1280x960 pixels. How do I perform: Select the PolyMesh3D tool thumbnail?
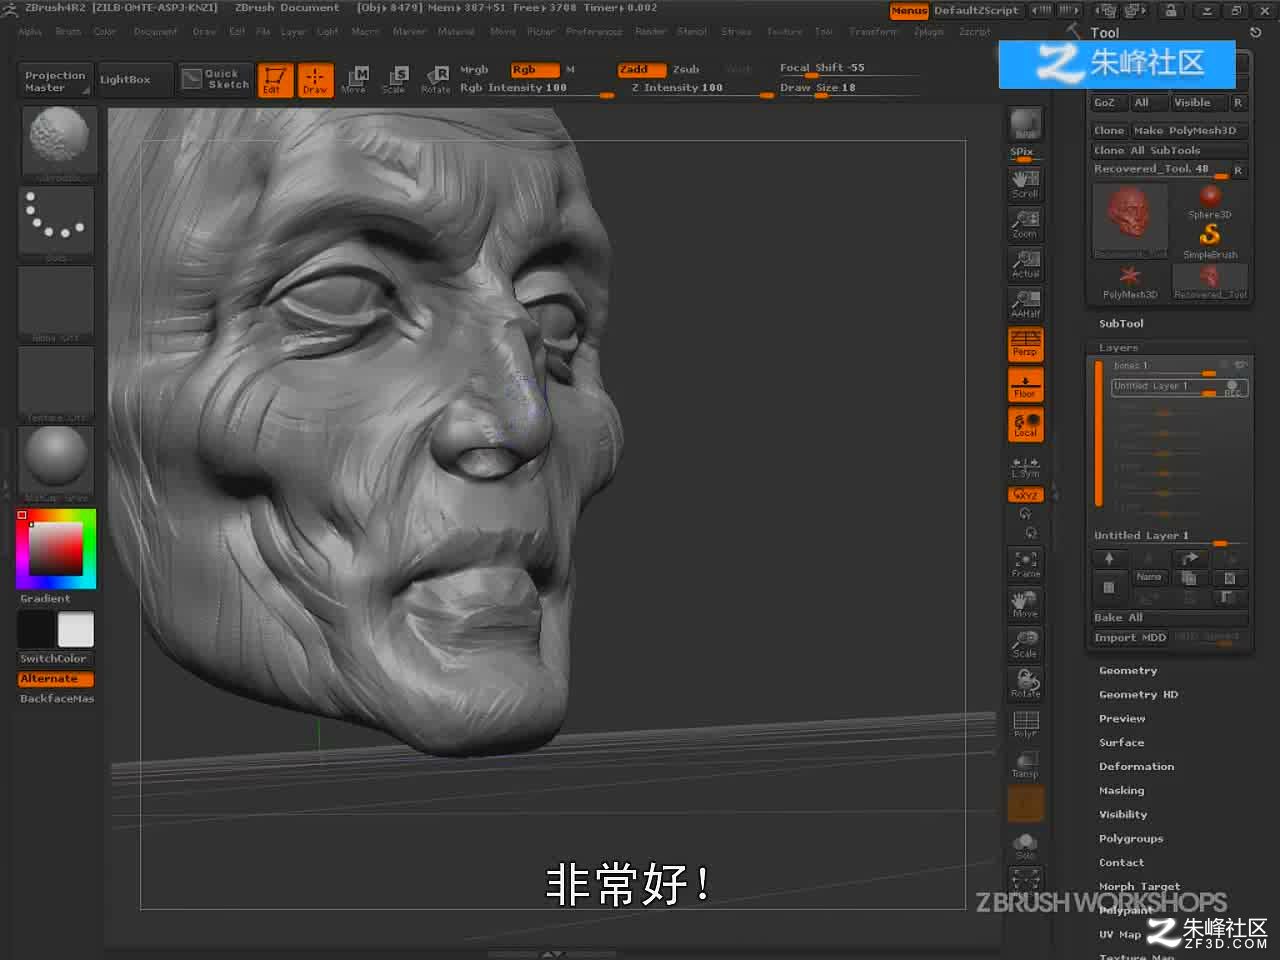click(1130, 281)
